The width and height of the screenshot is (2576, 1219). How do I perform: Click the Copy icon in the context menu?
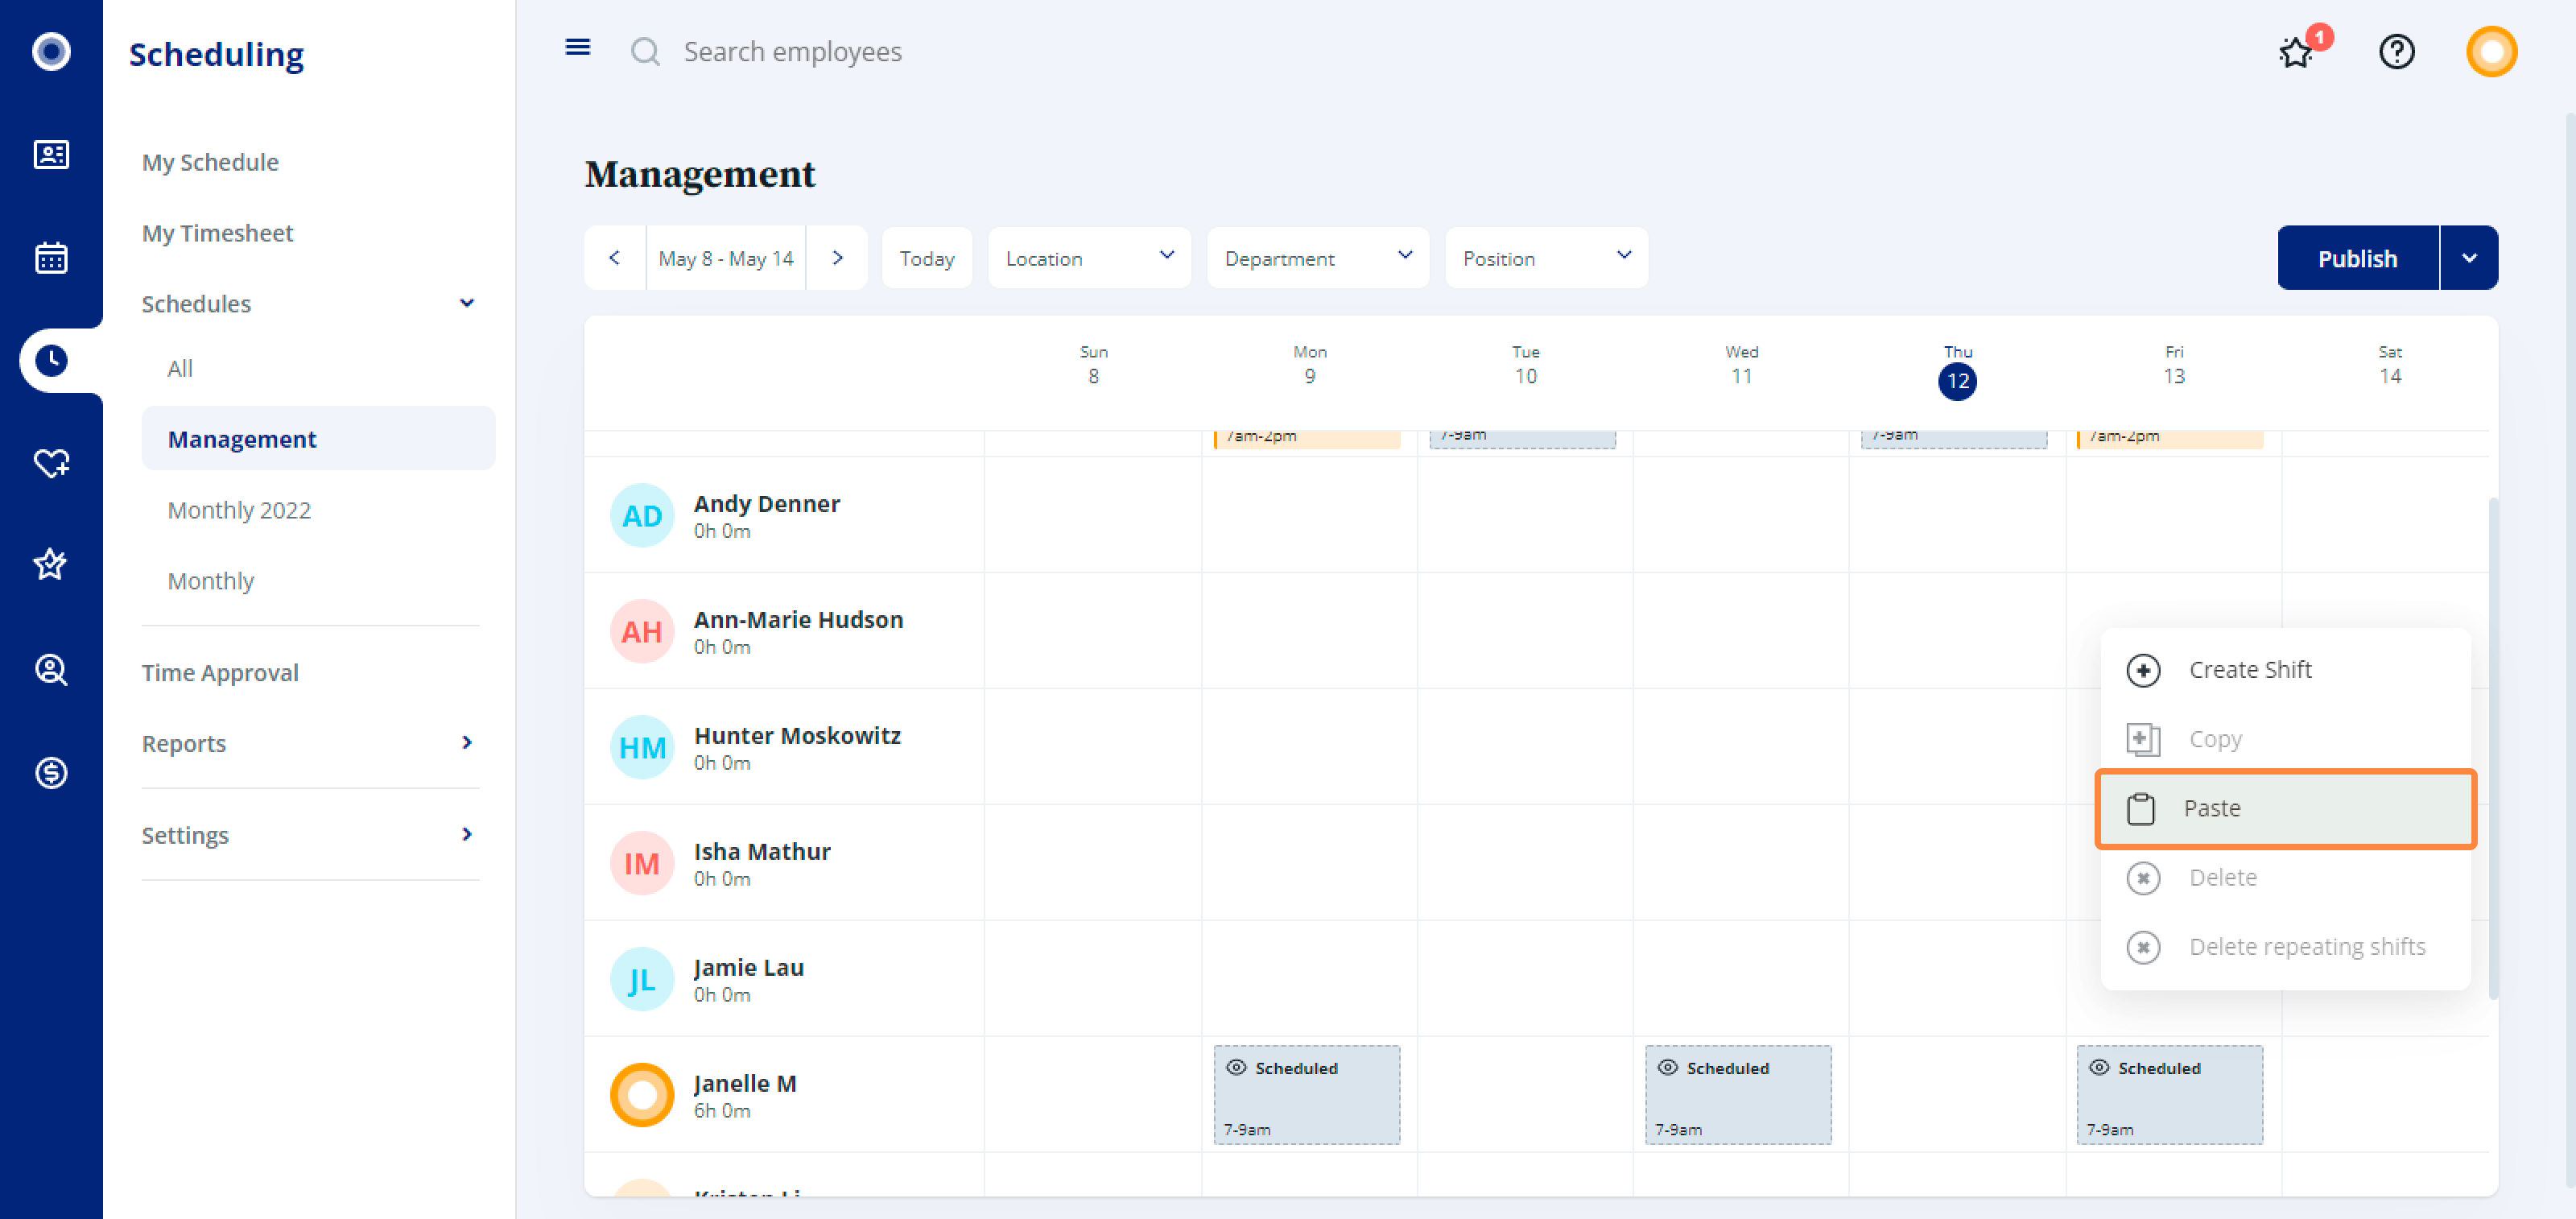click(2143, 739)
